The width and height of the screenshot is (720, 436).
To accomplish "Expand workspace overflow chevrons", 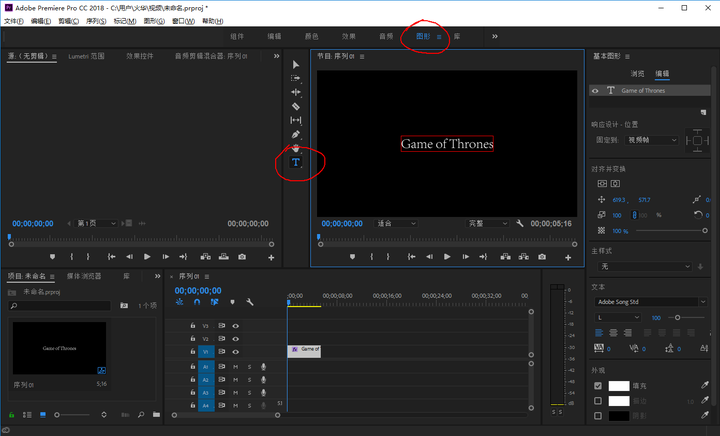I will pos(495,36).
